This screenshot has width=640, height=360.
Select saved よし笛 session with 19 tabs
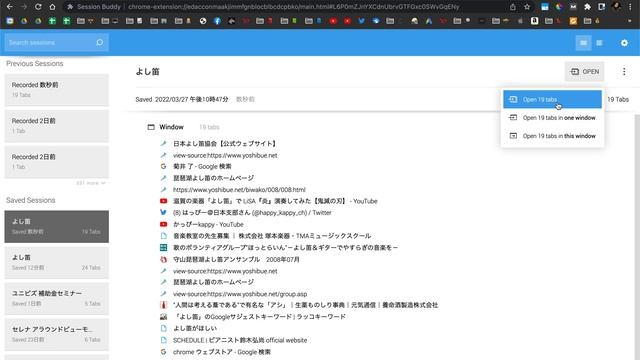point(57,227)
